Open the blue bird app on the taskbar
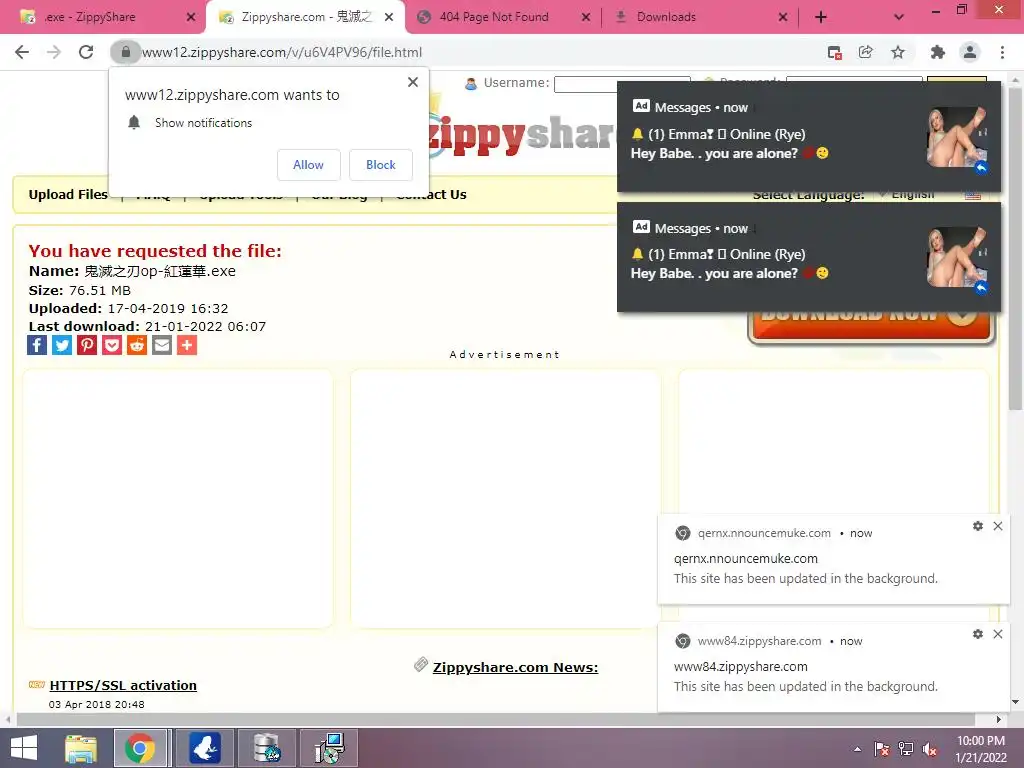Viewport: 1024px width, 768px height. coord(204,748)
